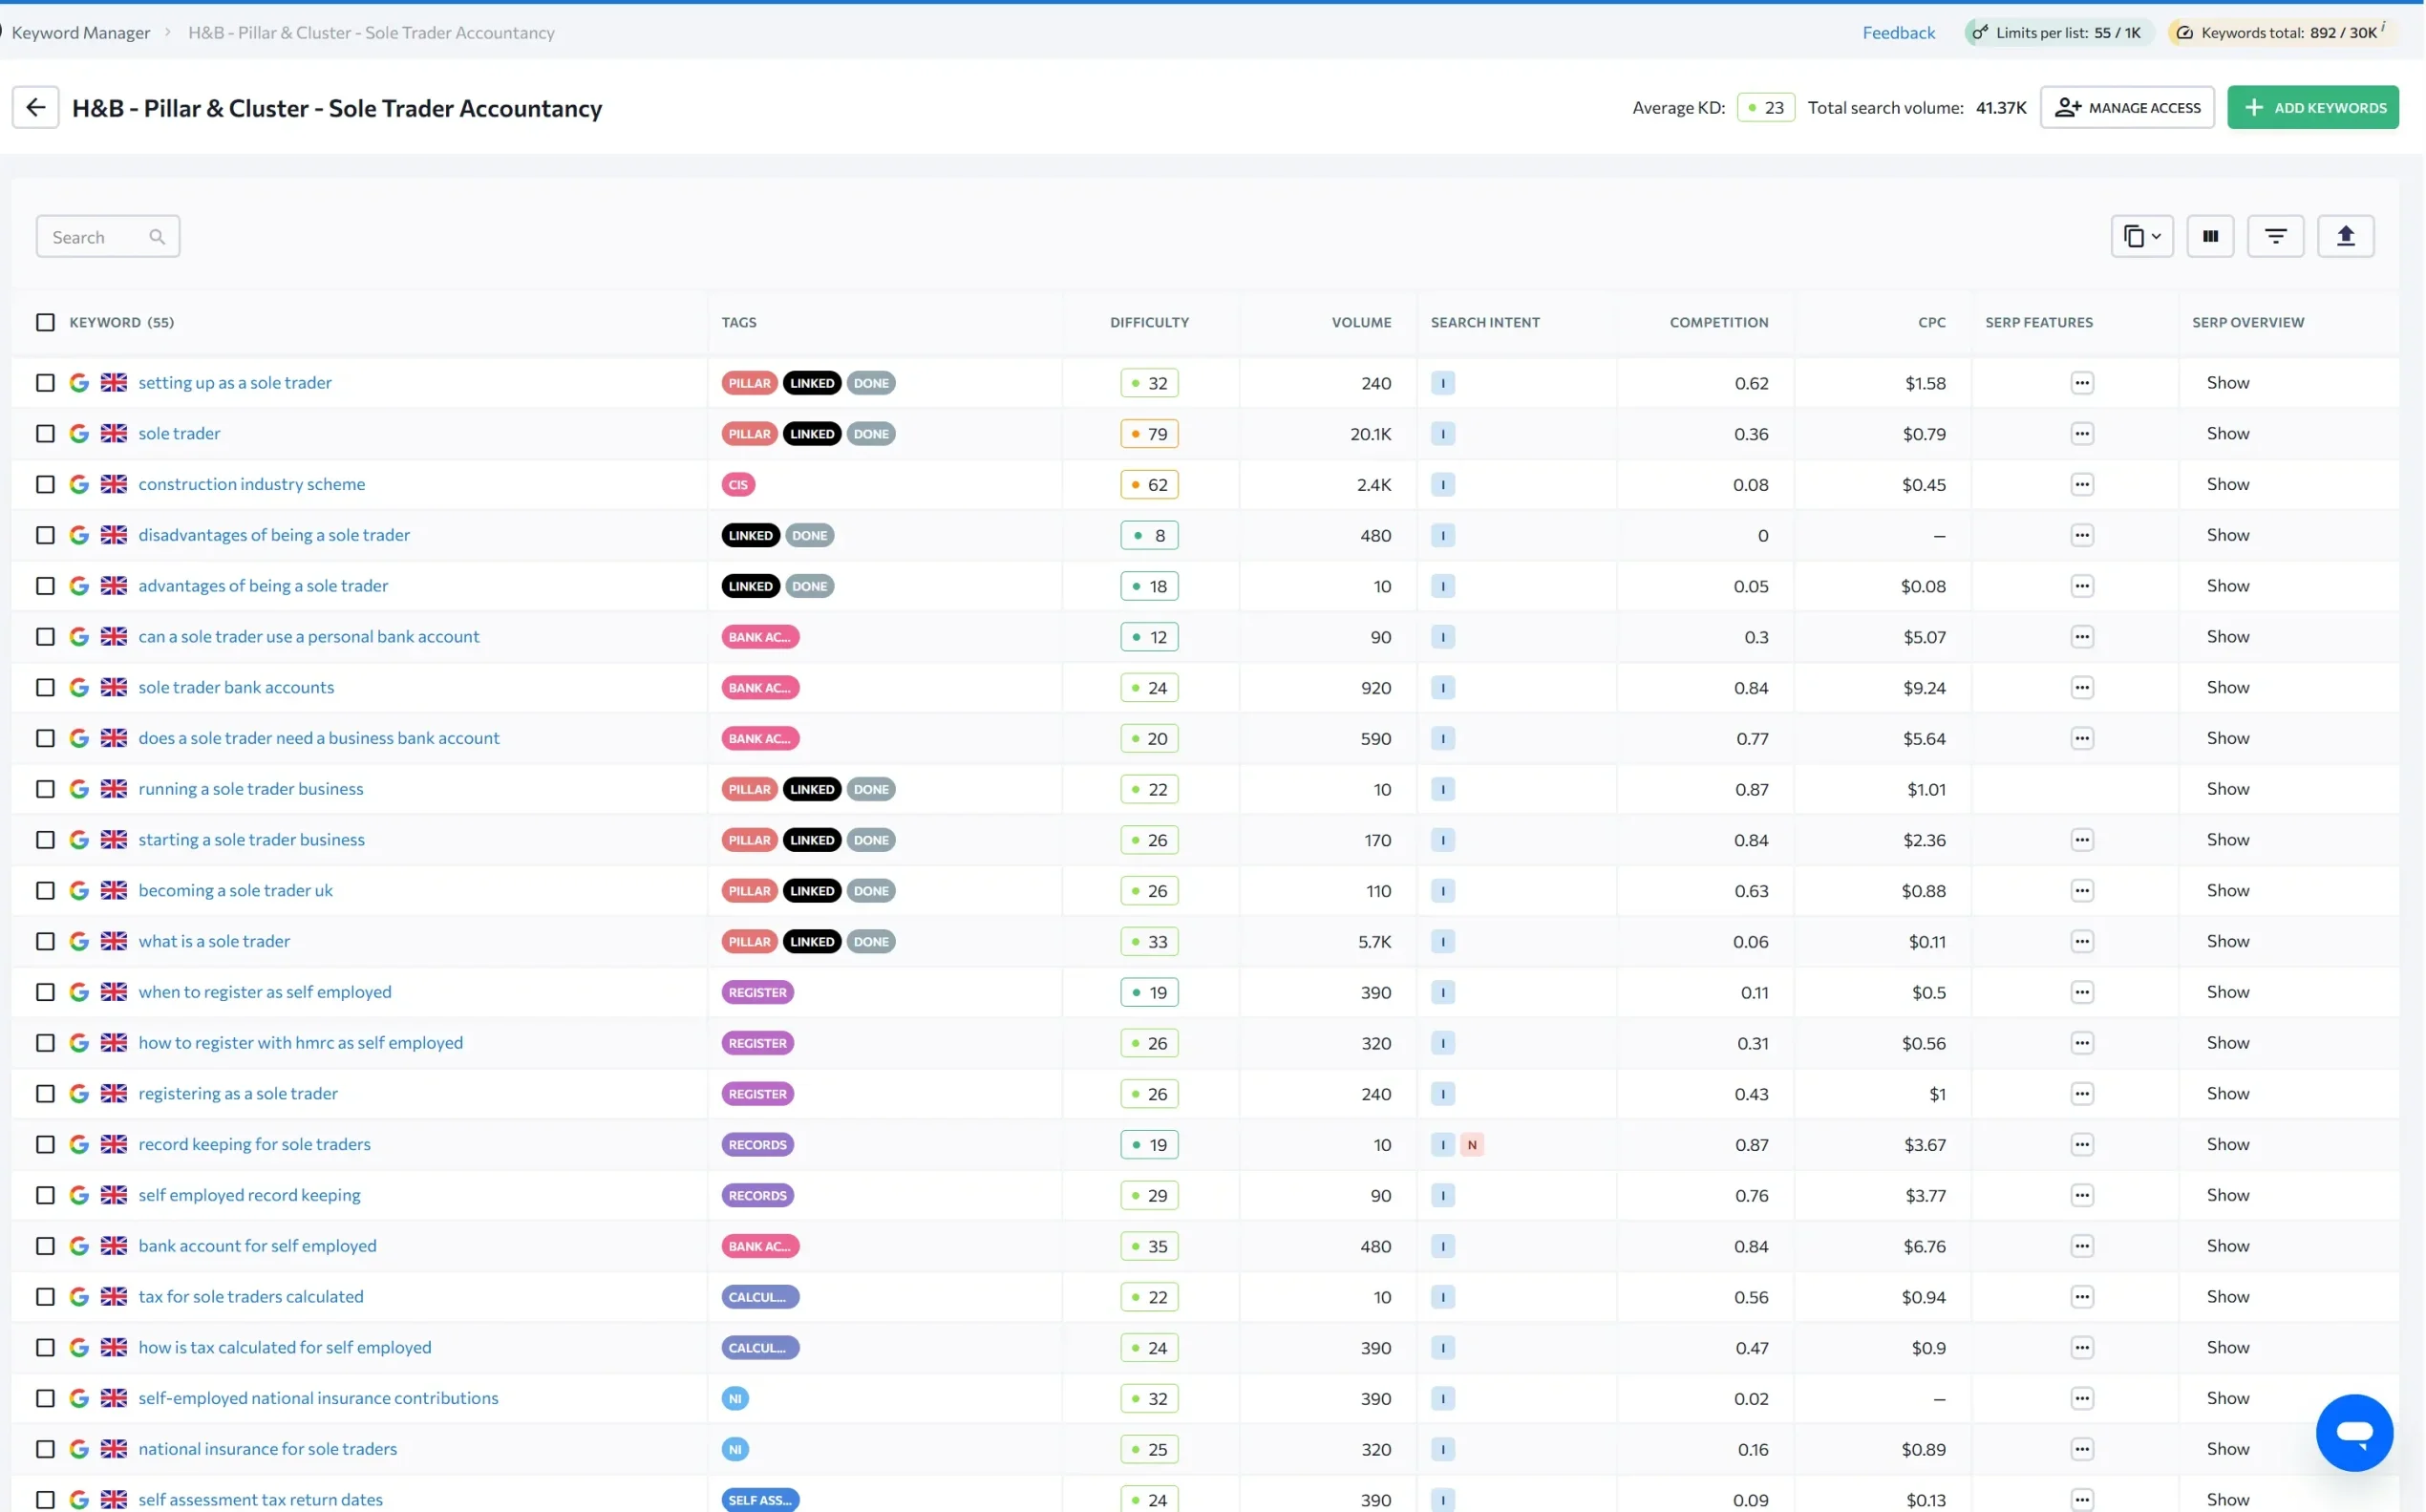Click difficulty score 79 badge
2426x1512 pixels.
click(x=1149, y=434)
